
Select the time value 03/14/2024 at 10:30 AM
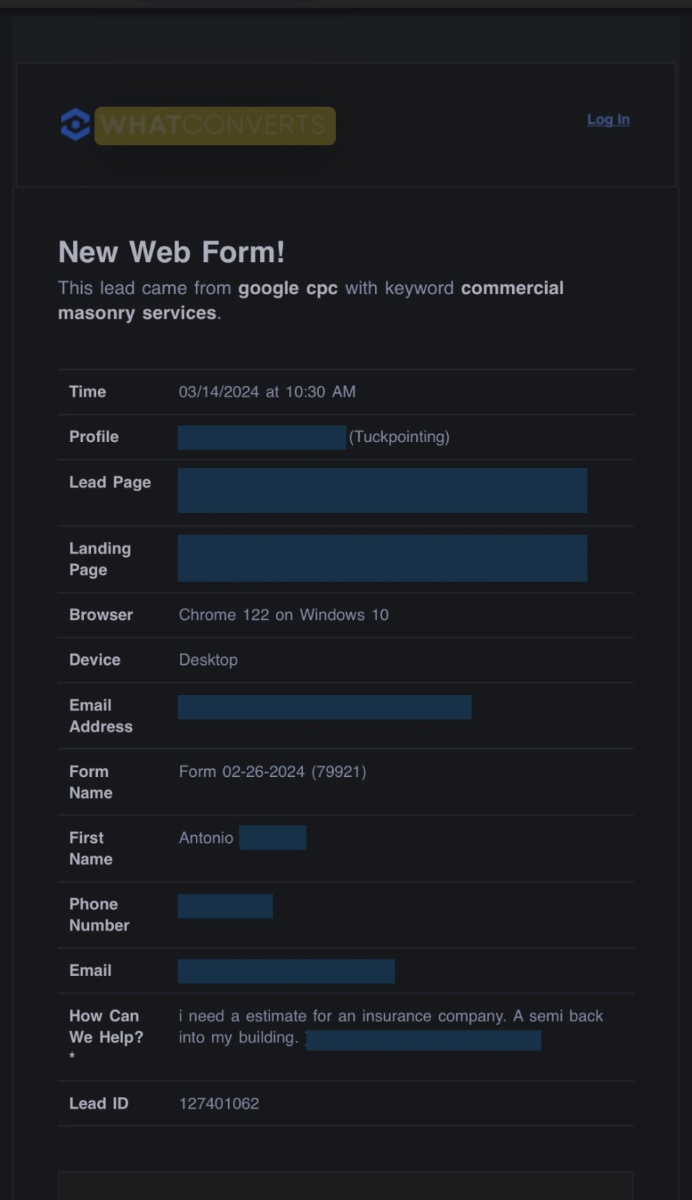[267, 392]
